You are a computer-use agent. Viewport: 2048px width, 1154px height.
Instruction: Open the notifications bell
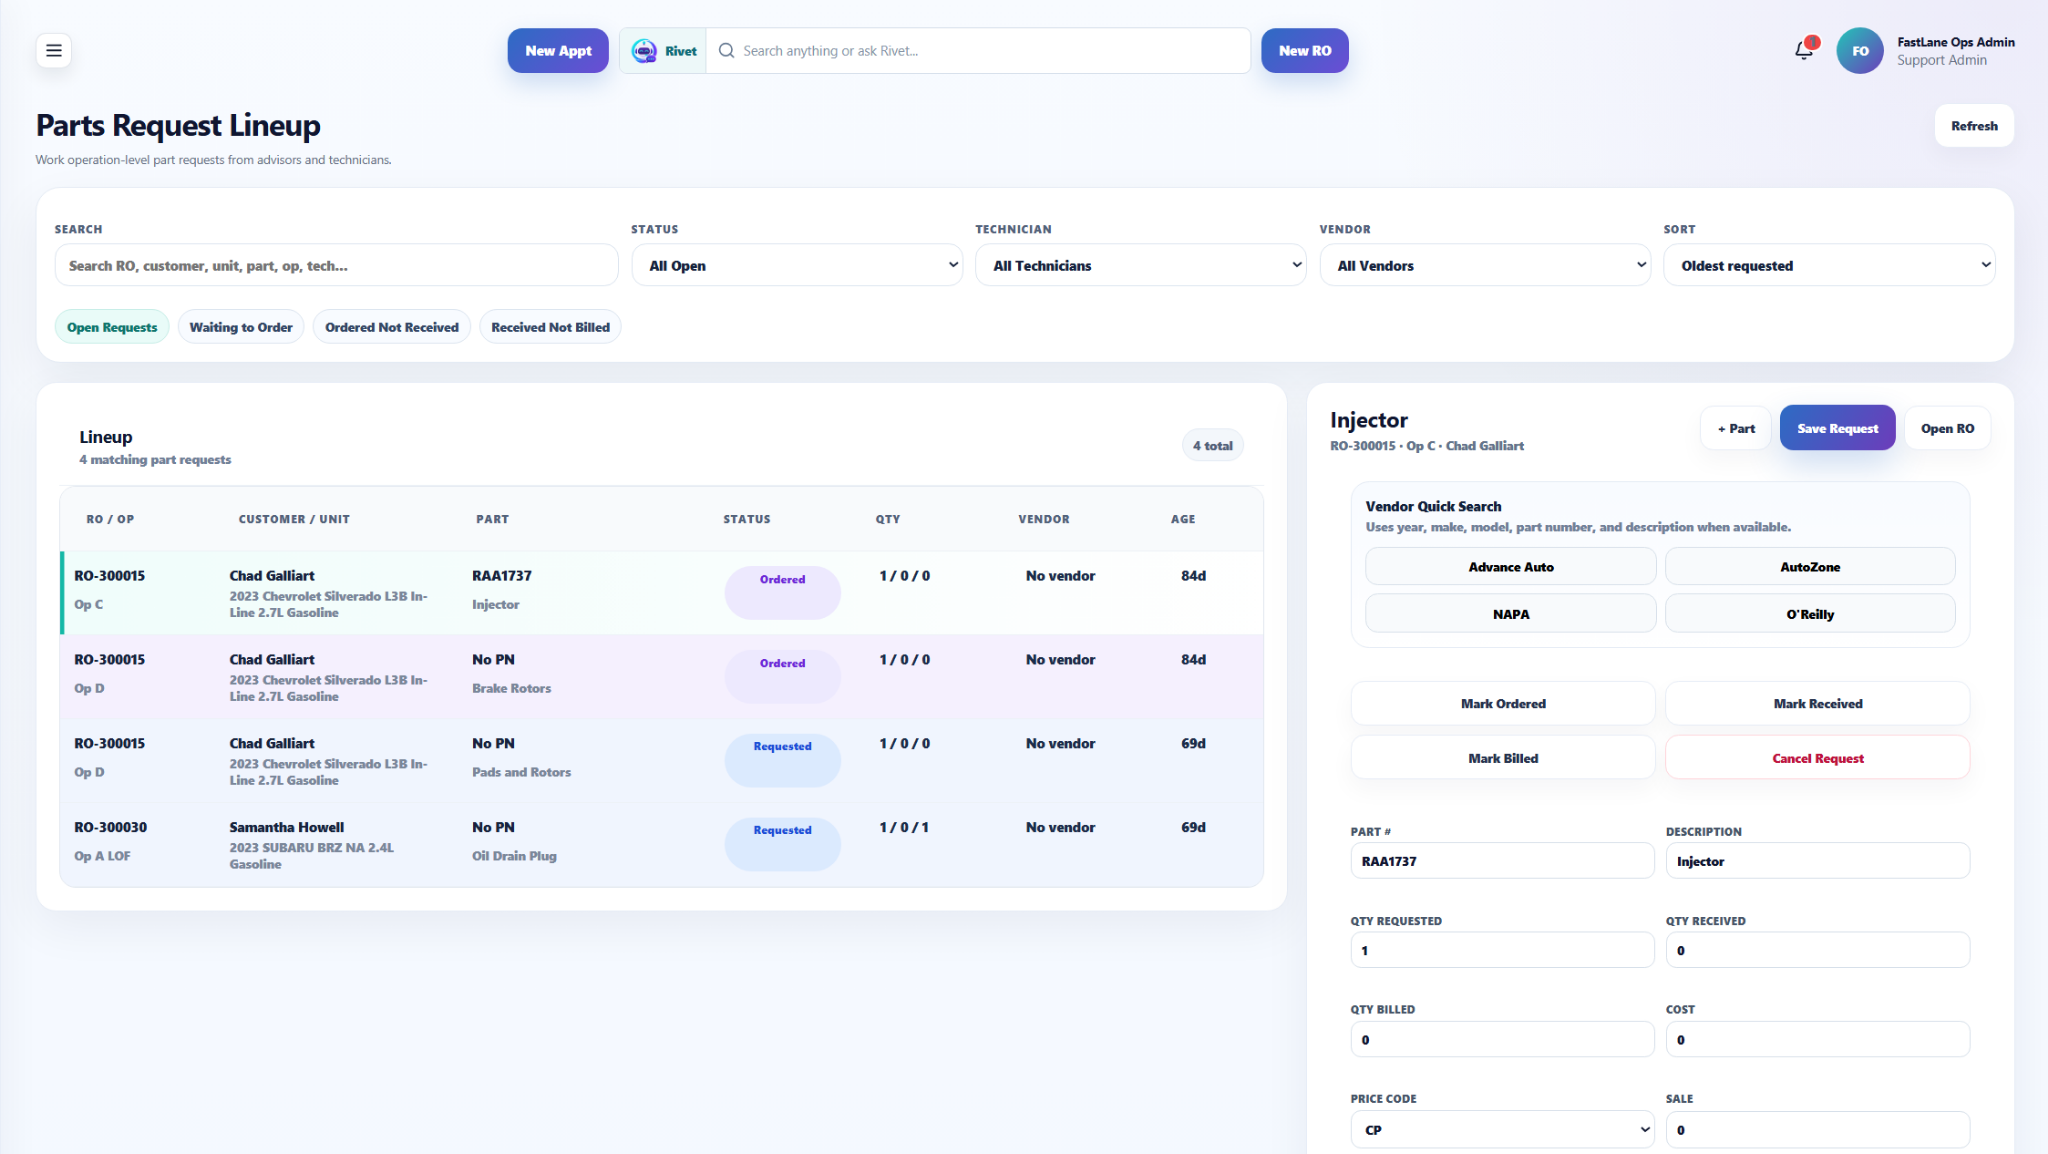(x=1804, y=50)
